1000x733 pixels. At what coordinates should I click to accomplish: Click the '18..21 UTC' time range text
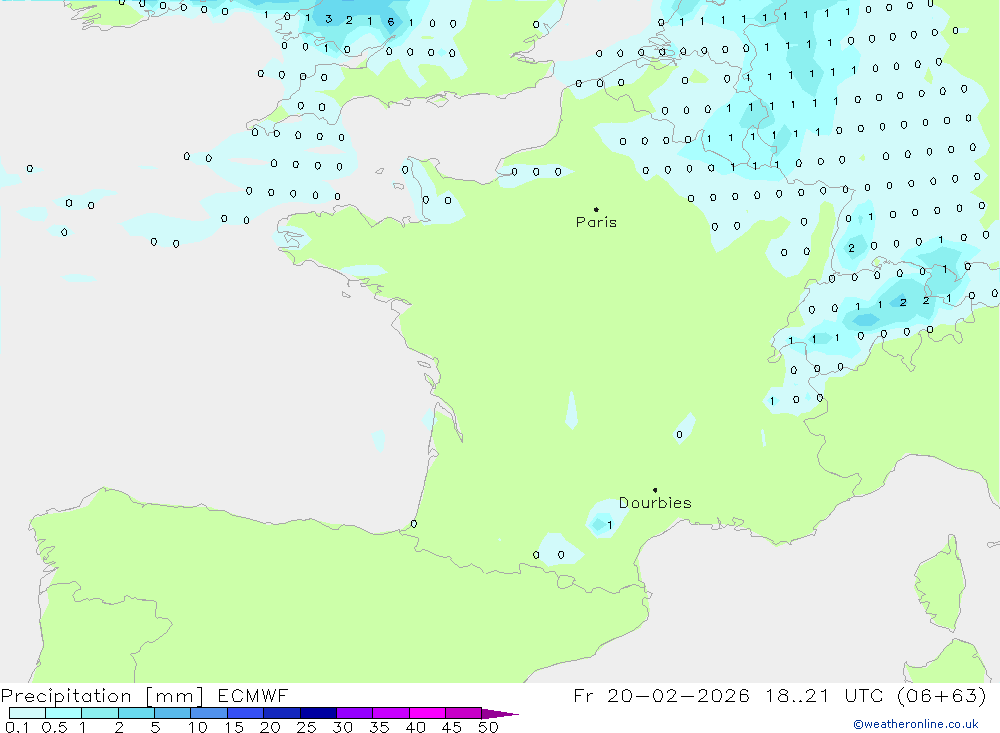pos(825,695)
